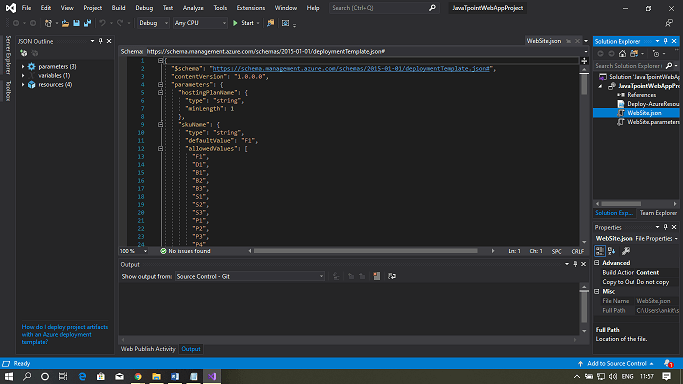
Task: Switch to the Output tab
Action: click(191, 349)
